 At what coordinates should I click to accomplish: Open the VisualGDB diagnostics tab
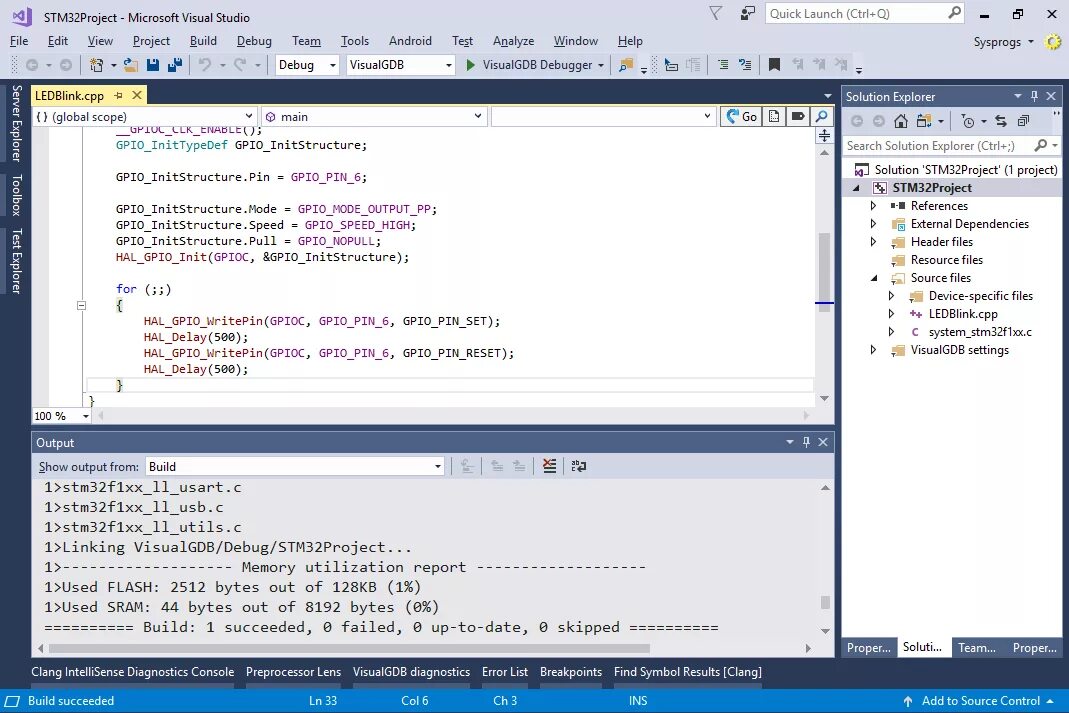(411, 672)
